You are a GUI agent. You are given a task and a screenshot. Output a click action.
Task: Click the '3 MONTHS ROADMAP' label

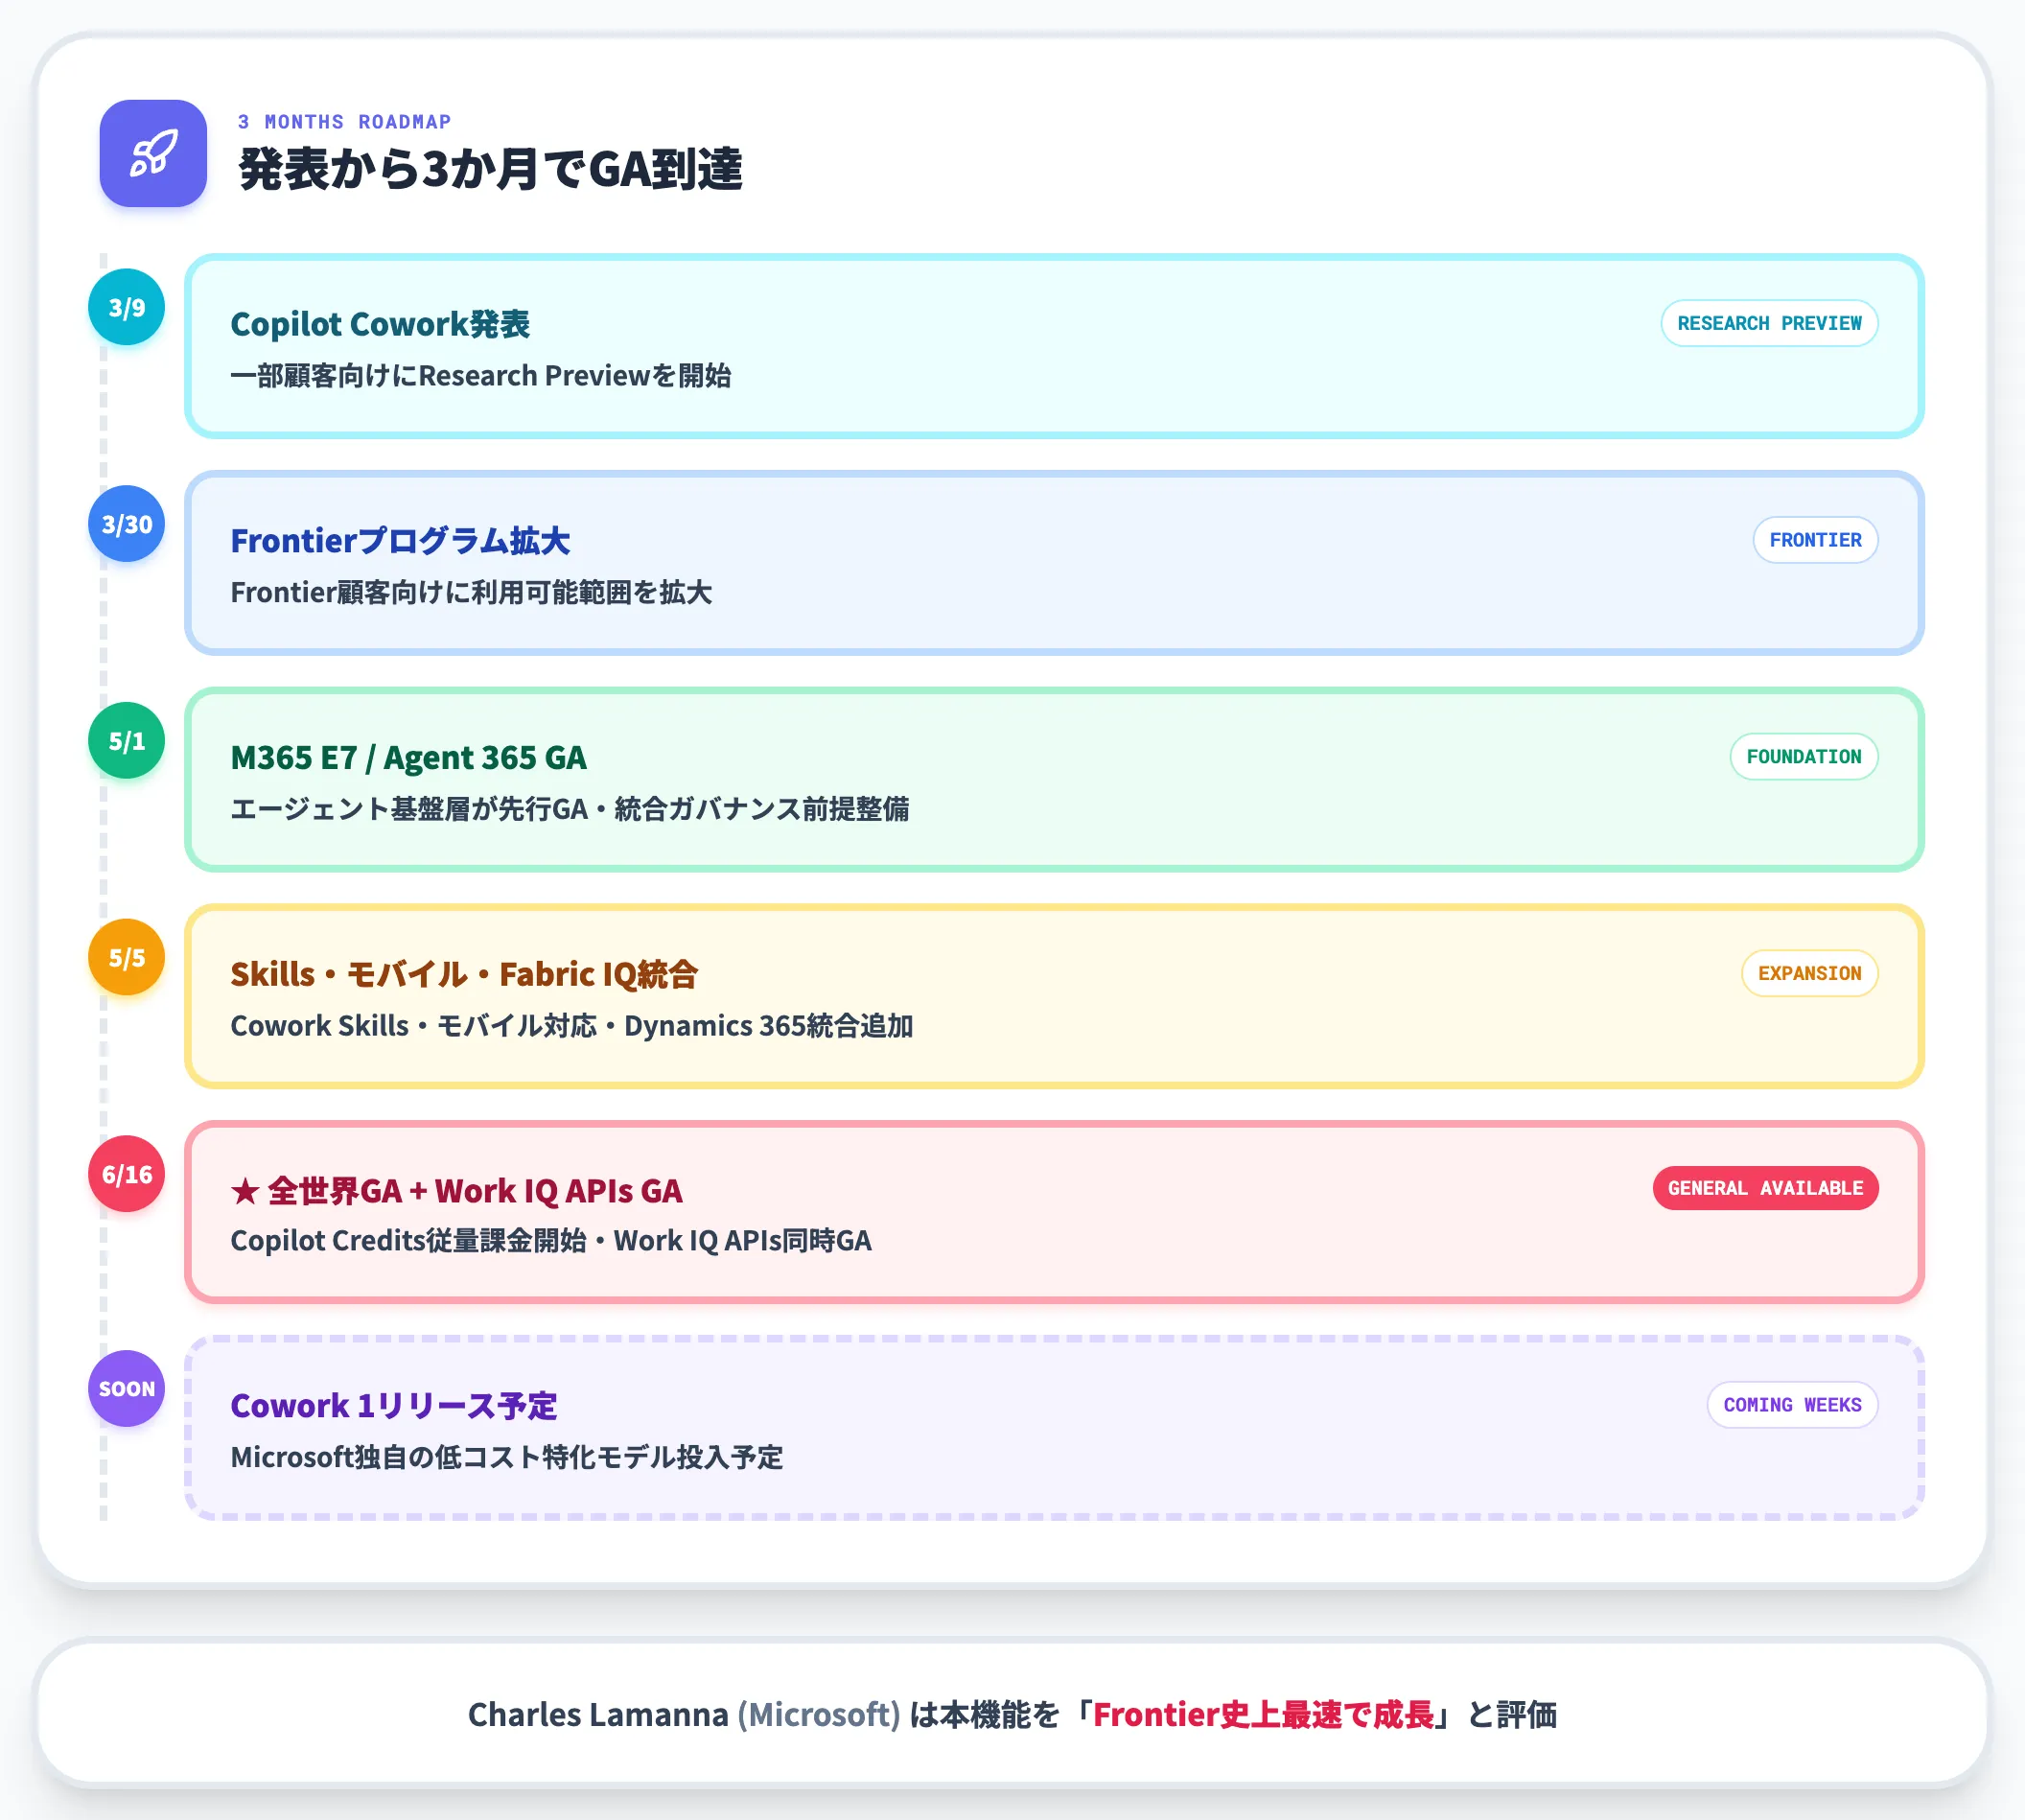click(344, 122)
